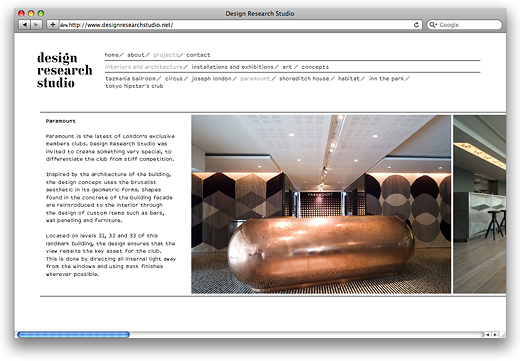Open the Google search magnifier dropdown

click(x=433, y=25)
